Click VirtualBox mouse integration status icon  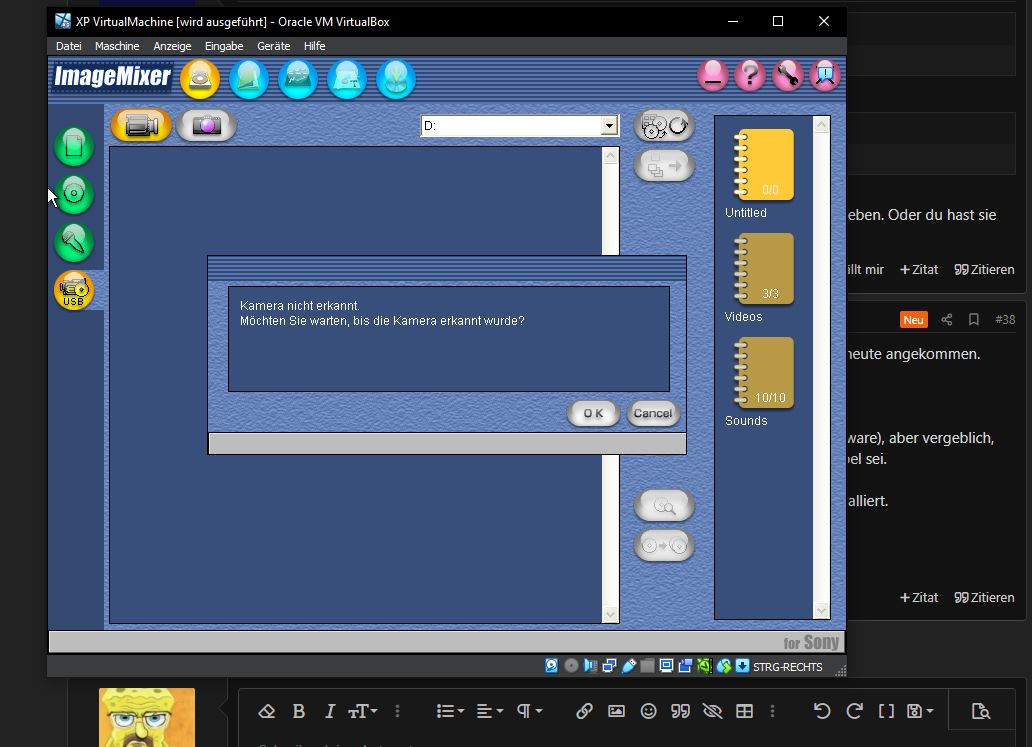pyautogui.click(x=724, y=666)
